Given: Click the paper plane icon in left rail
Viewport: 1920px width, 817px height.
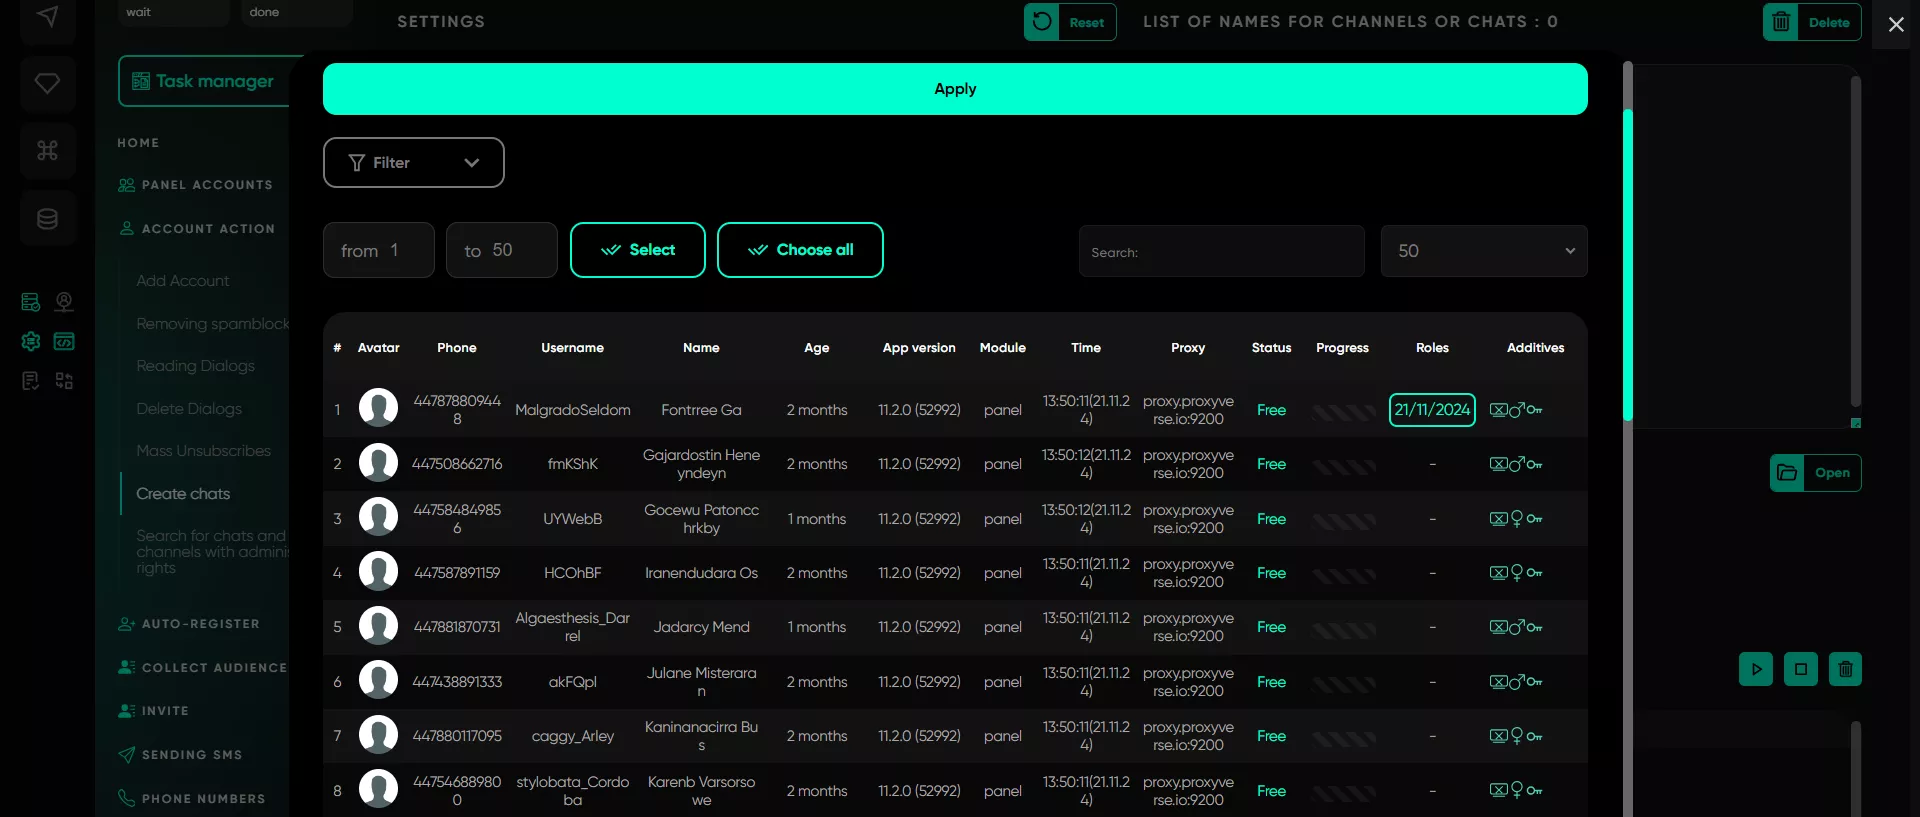Looking at the screenshot, I should (47, 17).
